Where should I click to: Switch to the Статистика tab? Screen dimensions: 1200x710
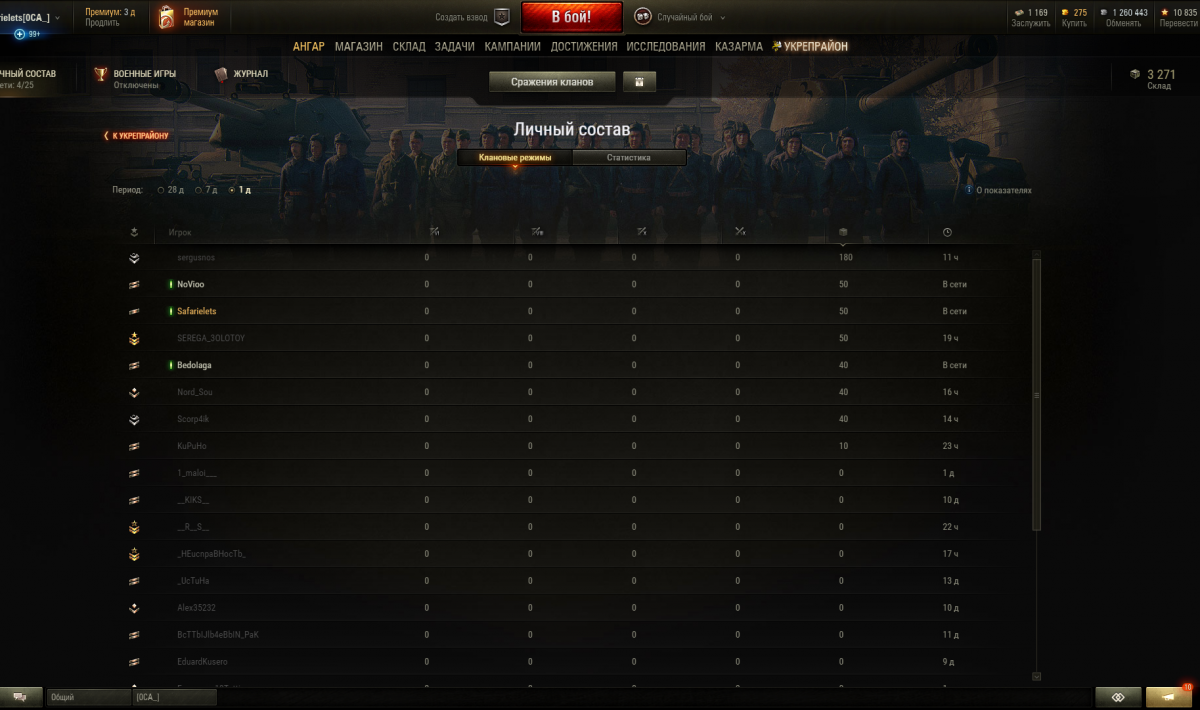click(629, 158)
